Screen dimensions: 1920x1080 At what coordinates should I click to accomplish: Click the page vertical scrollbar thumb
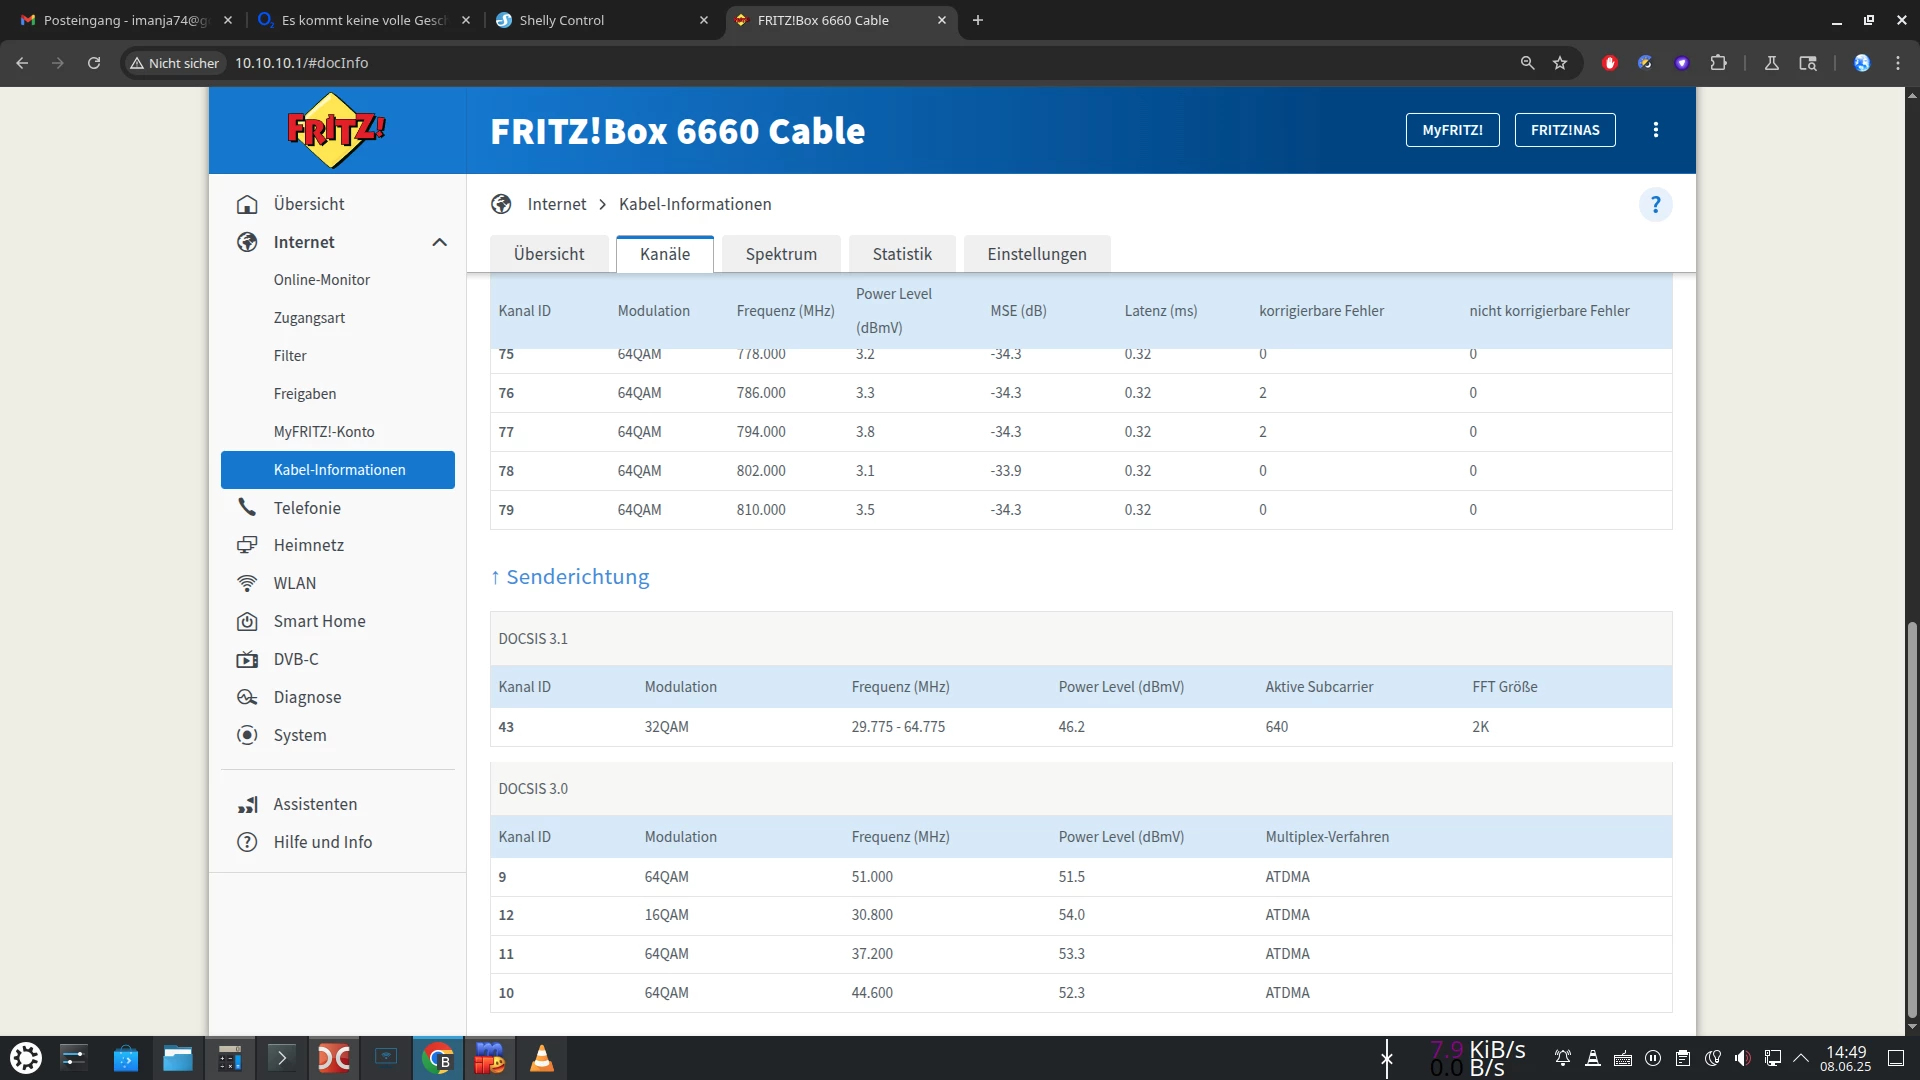pos(1912,820)
